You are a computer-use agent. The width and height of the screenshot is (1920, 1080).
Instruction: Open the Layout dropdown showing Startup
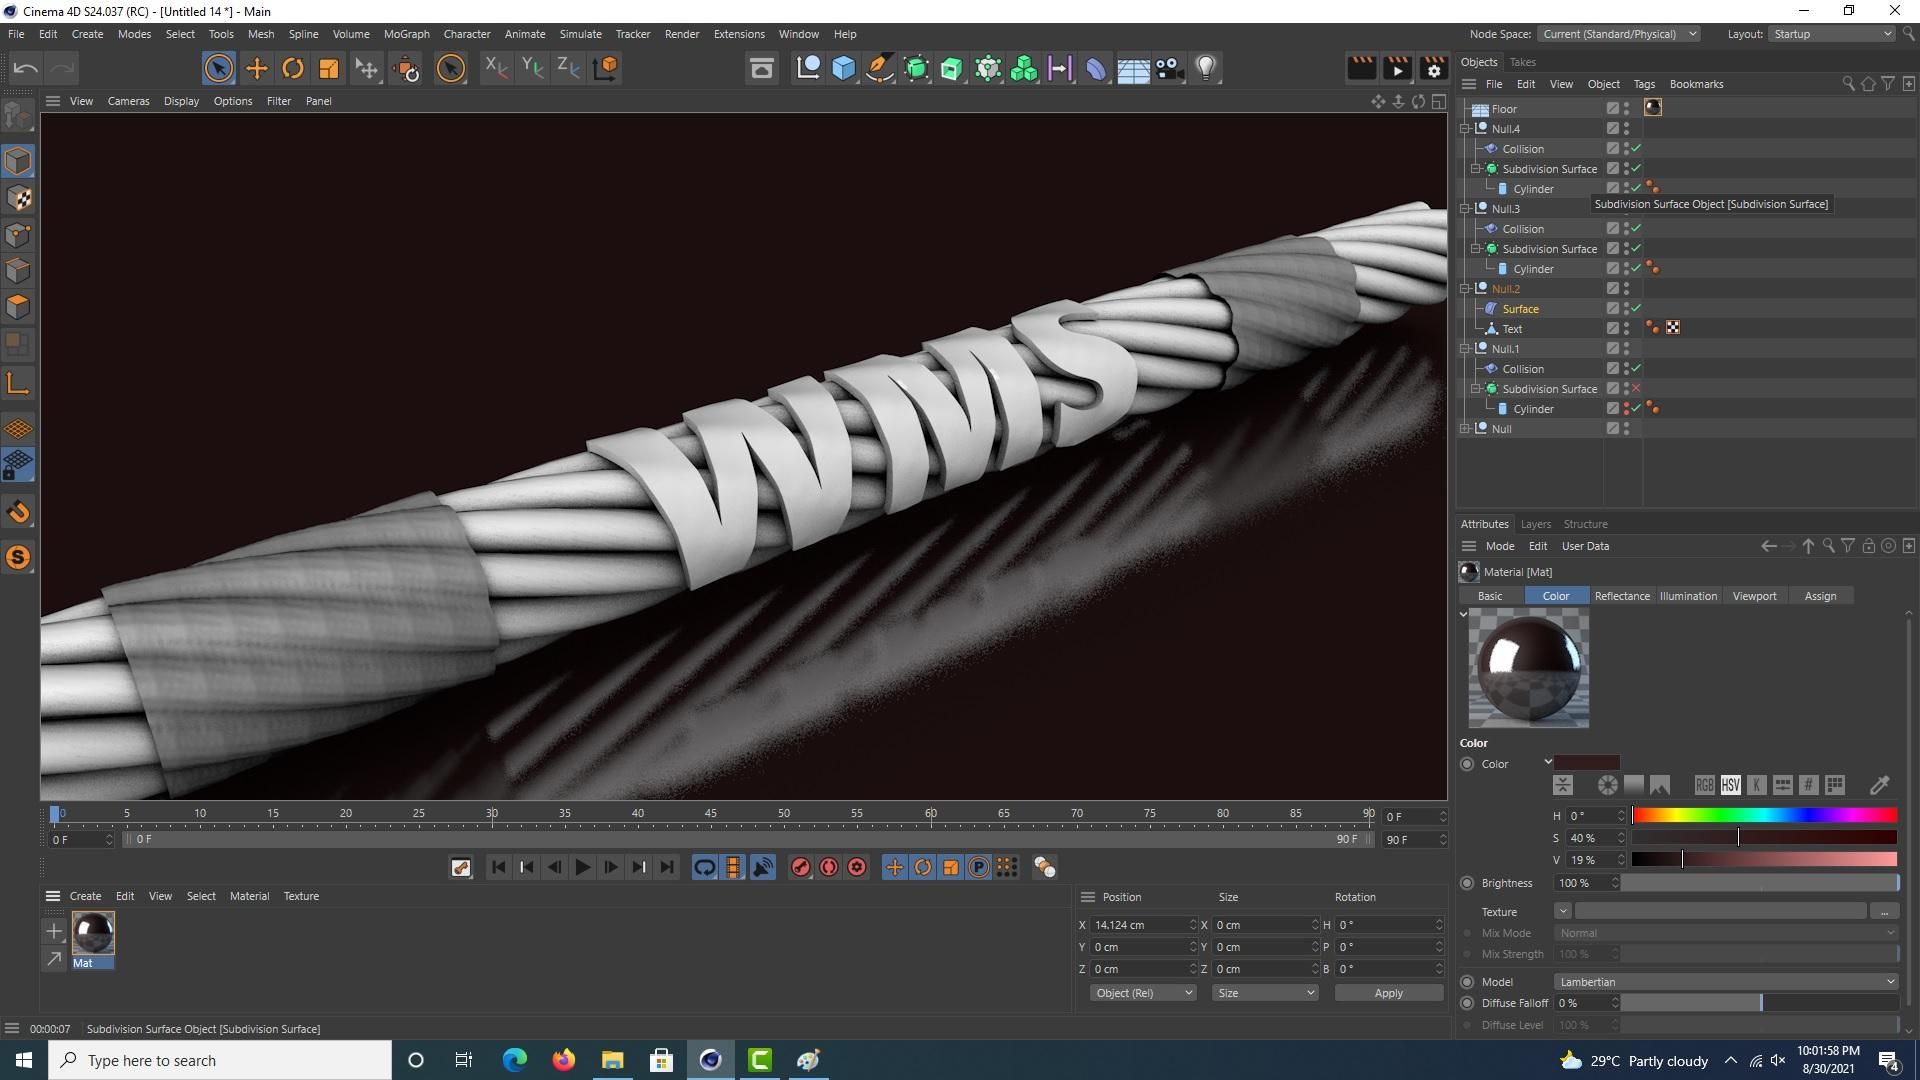click(1830, 33)
